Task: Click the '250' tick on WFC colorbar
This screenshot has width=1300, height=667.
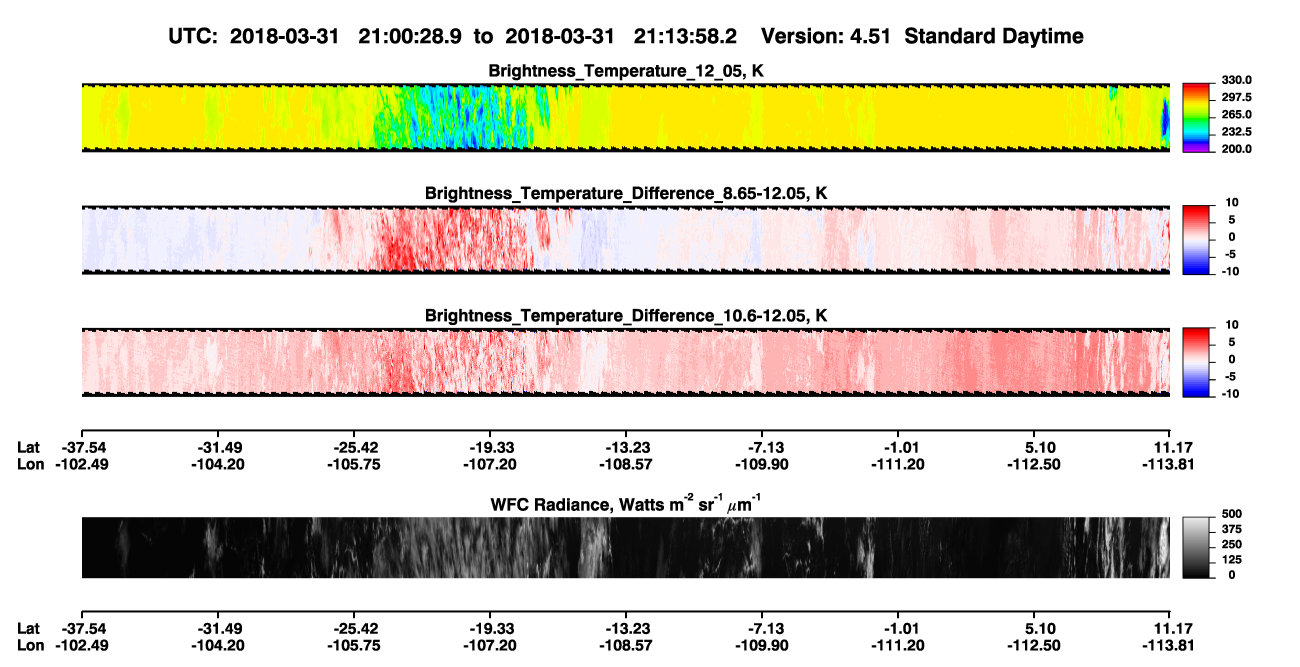Action: [x=1231, y=546]
